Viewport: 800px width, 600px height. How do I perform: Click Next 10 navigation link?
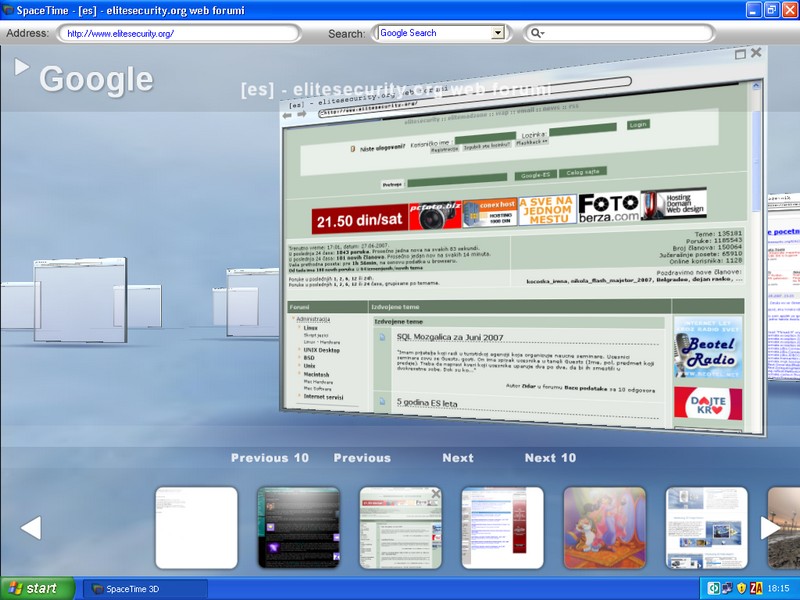tap(551, 458)
